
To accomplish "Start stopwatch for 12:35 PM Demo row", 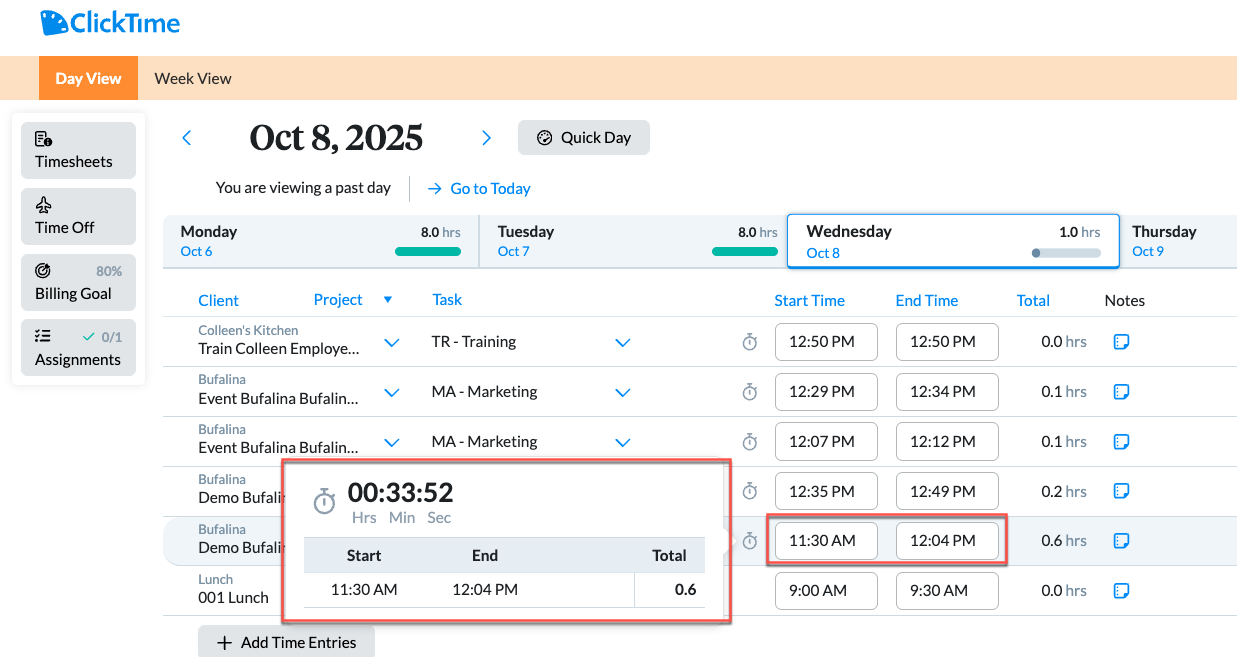I will [x=750, y=491].
